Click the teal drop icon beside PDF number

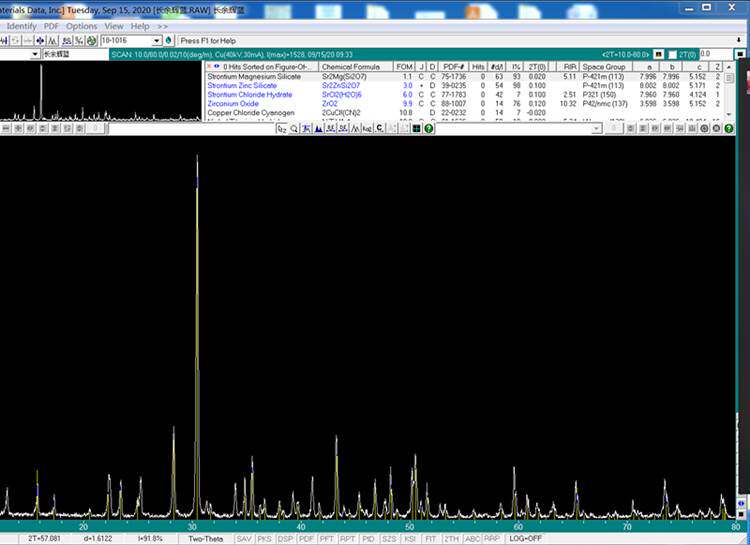[168, 40]
